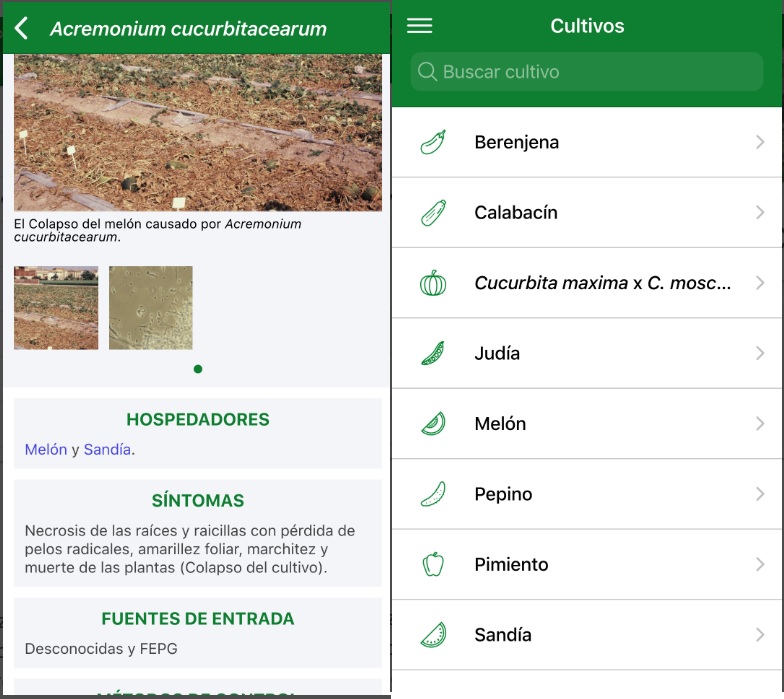Tap the Berenjena eggplant icon

click(433, 142)
